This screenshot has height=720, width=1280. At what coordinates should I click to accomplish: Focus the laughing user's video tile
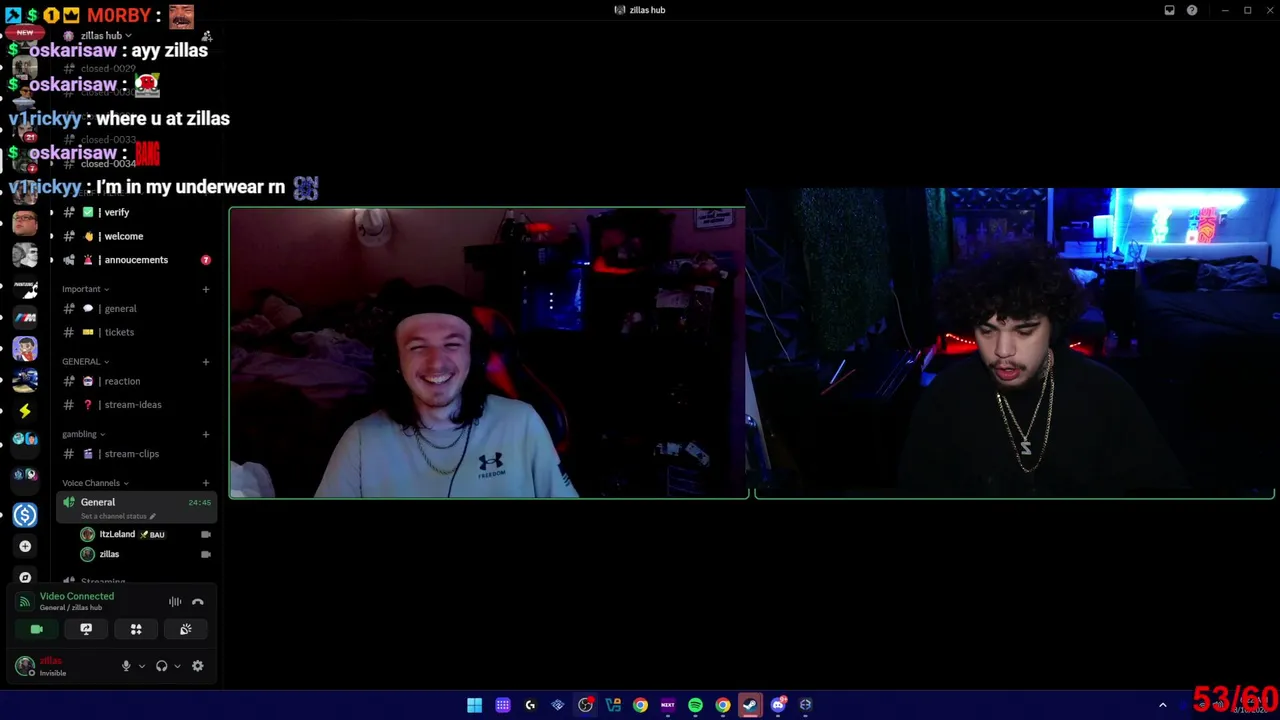click(x=489, y=352)
